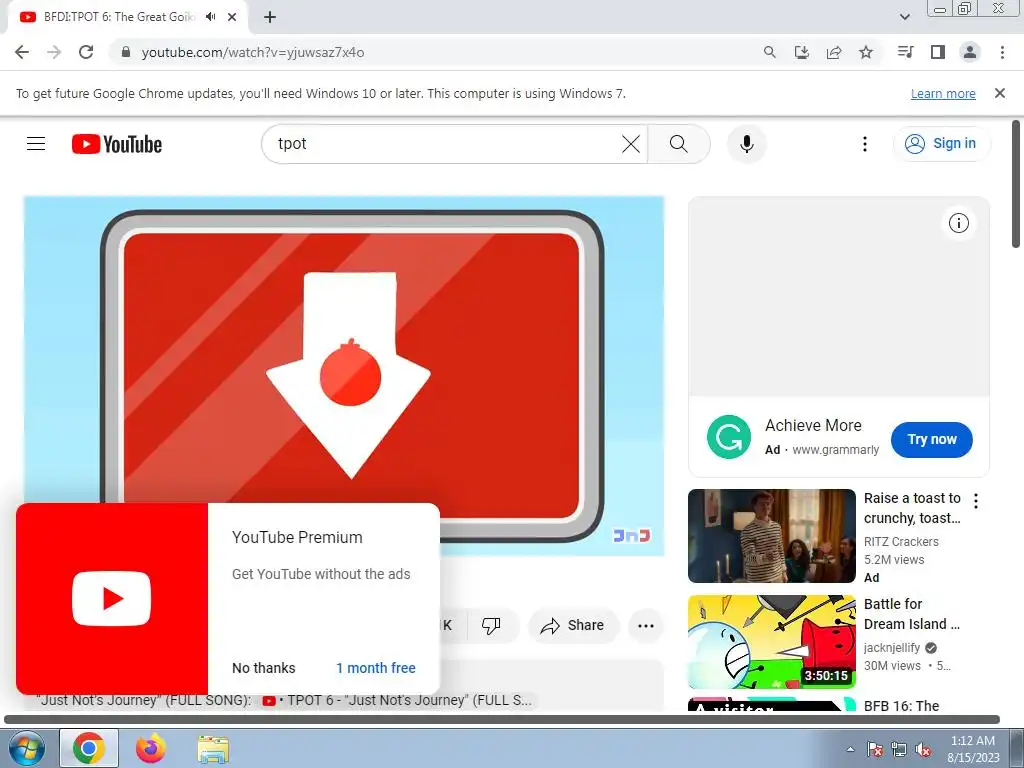Open the RITZ Crackers ad thumbnail
The image size is (1024, 768).
point(771,536)
